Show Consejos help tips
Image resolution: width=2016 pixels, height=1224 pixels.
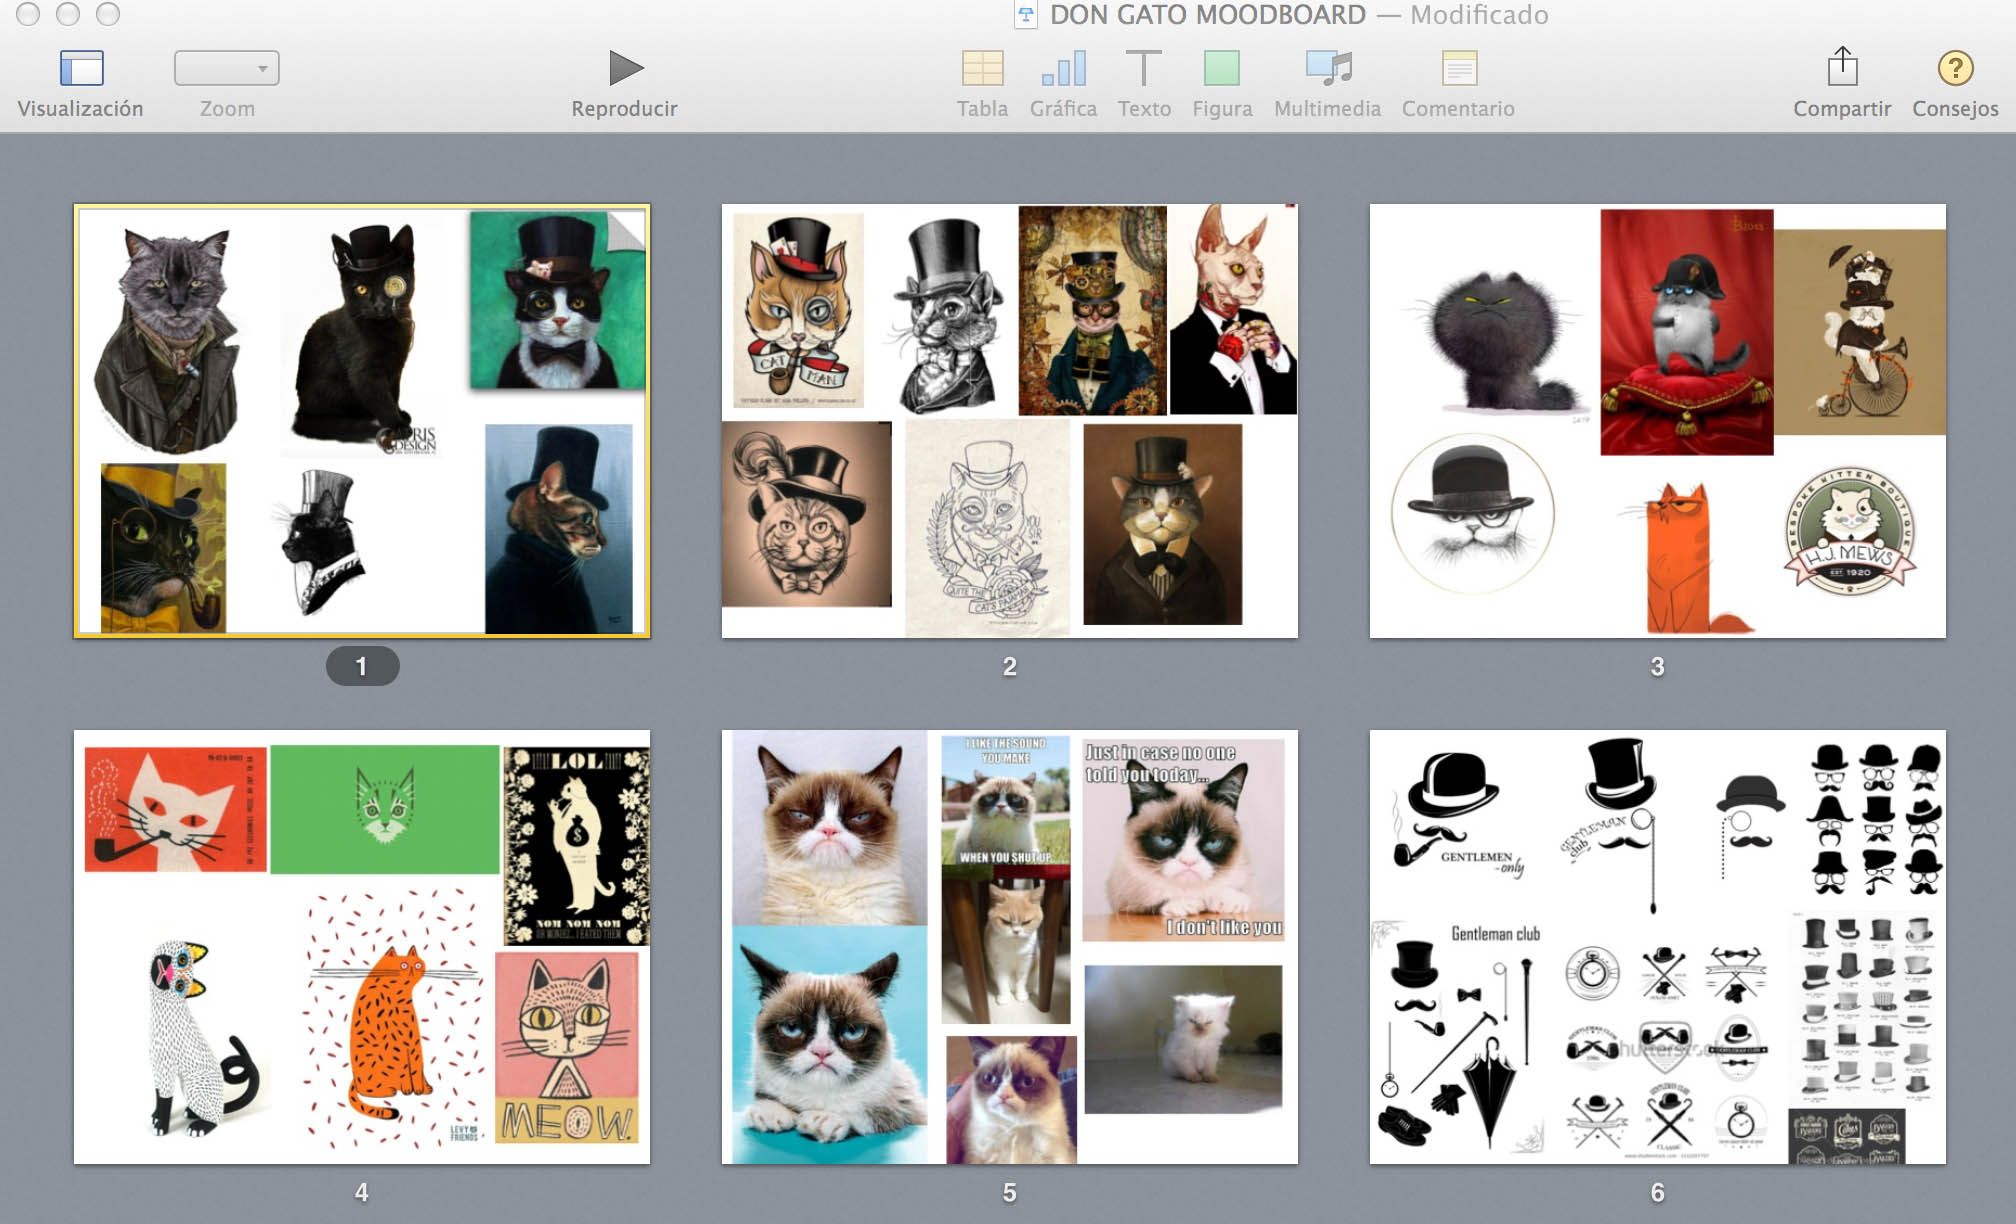coord(1955,68)
